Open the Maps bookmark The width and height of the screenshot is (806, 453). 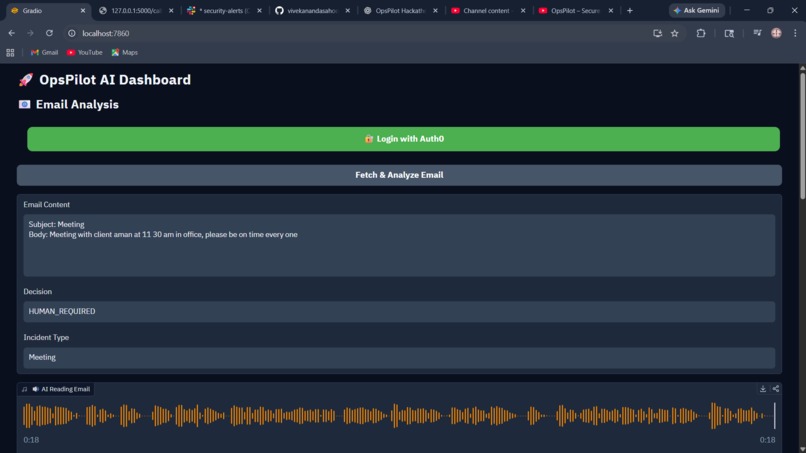tap(124, 52)
